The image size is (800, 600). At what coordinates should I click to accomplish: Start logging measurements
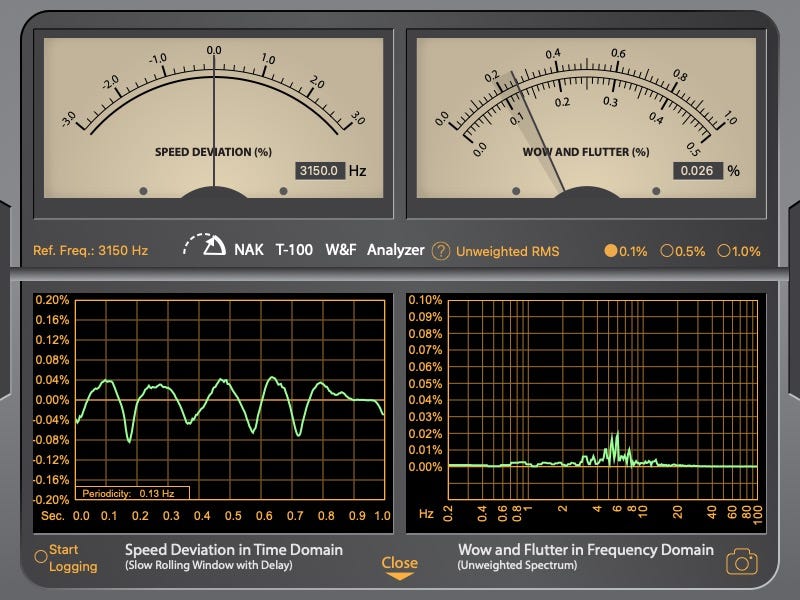41,557
